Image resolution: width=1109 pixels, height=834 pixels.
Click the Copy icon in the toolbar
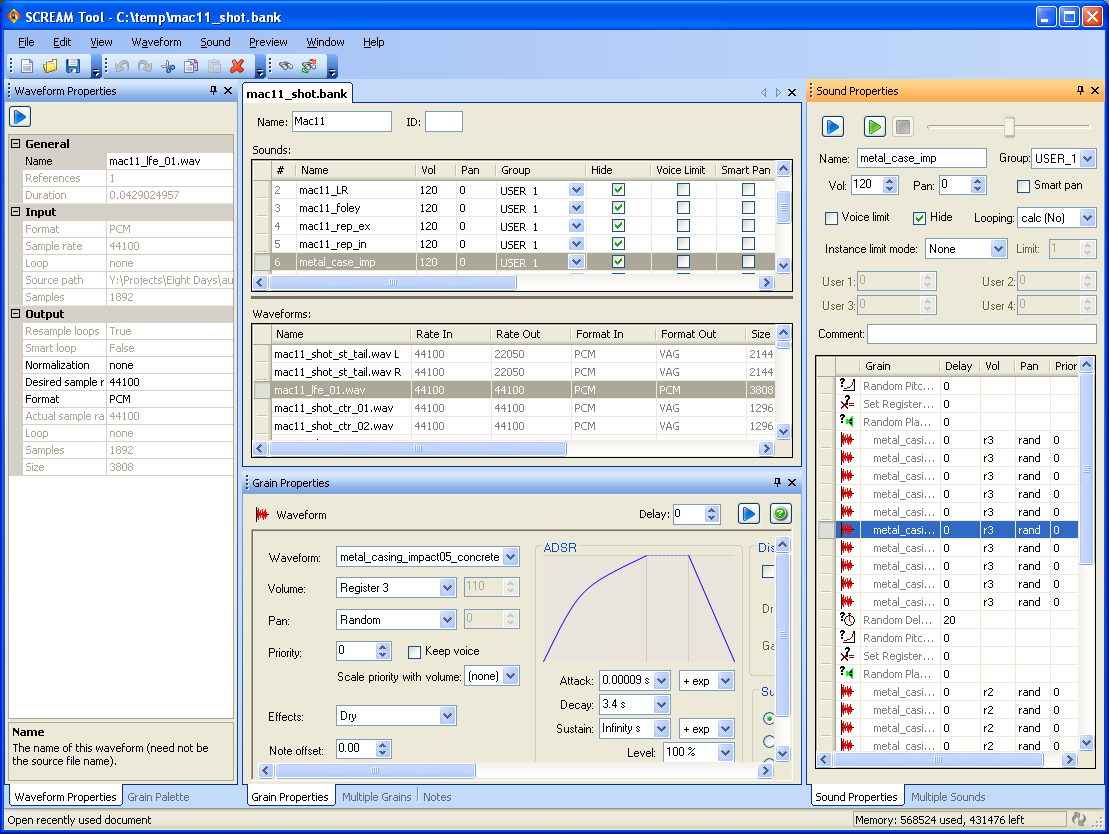coord(191,66)
